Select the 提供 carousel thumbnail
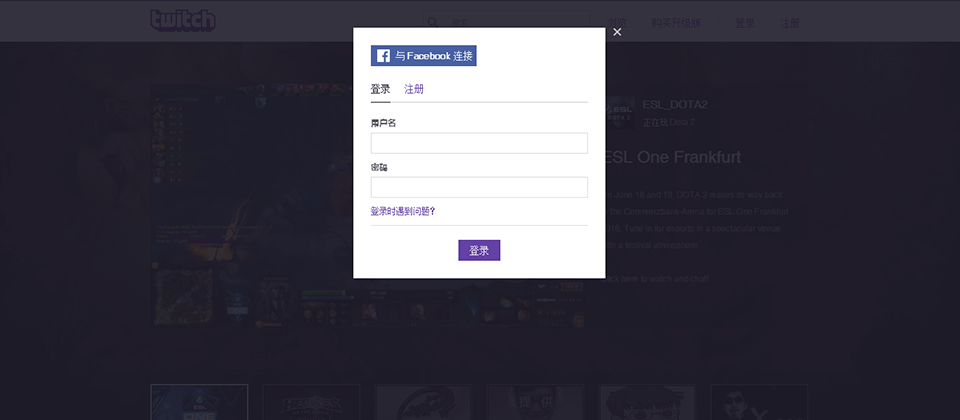 pos(535,402)
